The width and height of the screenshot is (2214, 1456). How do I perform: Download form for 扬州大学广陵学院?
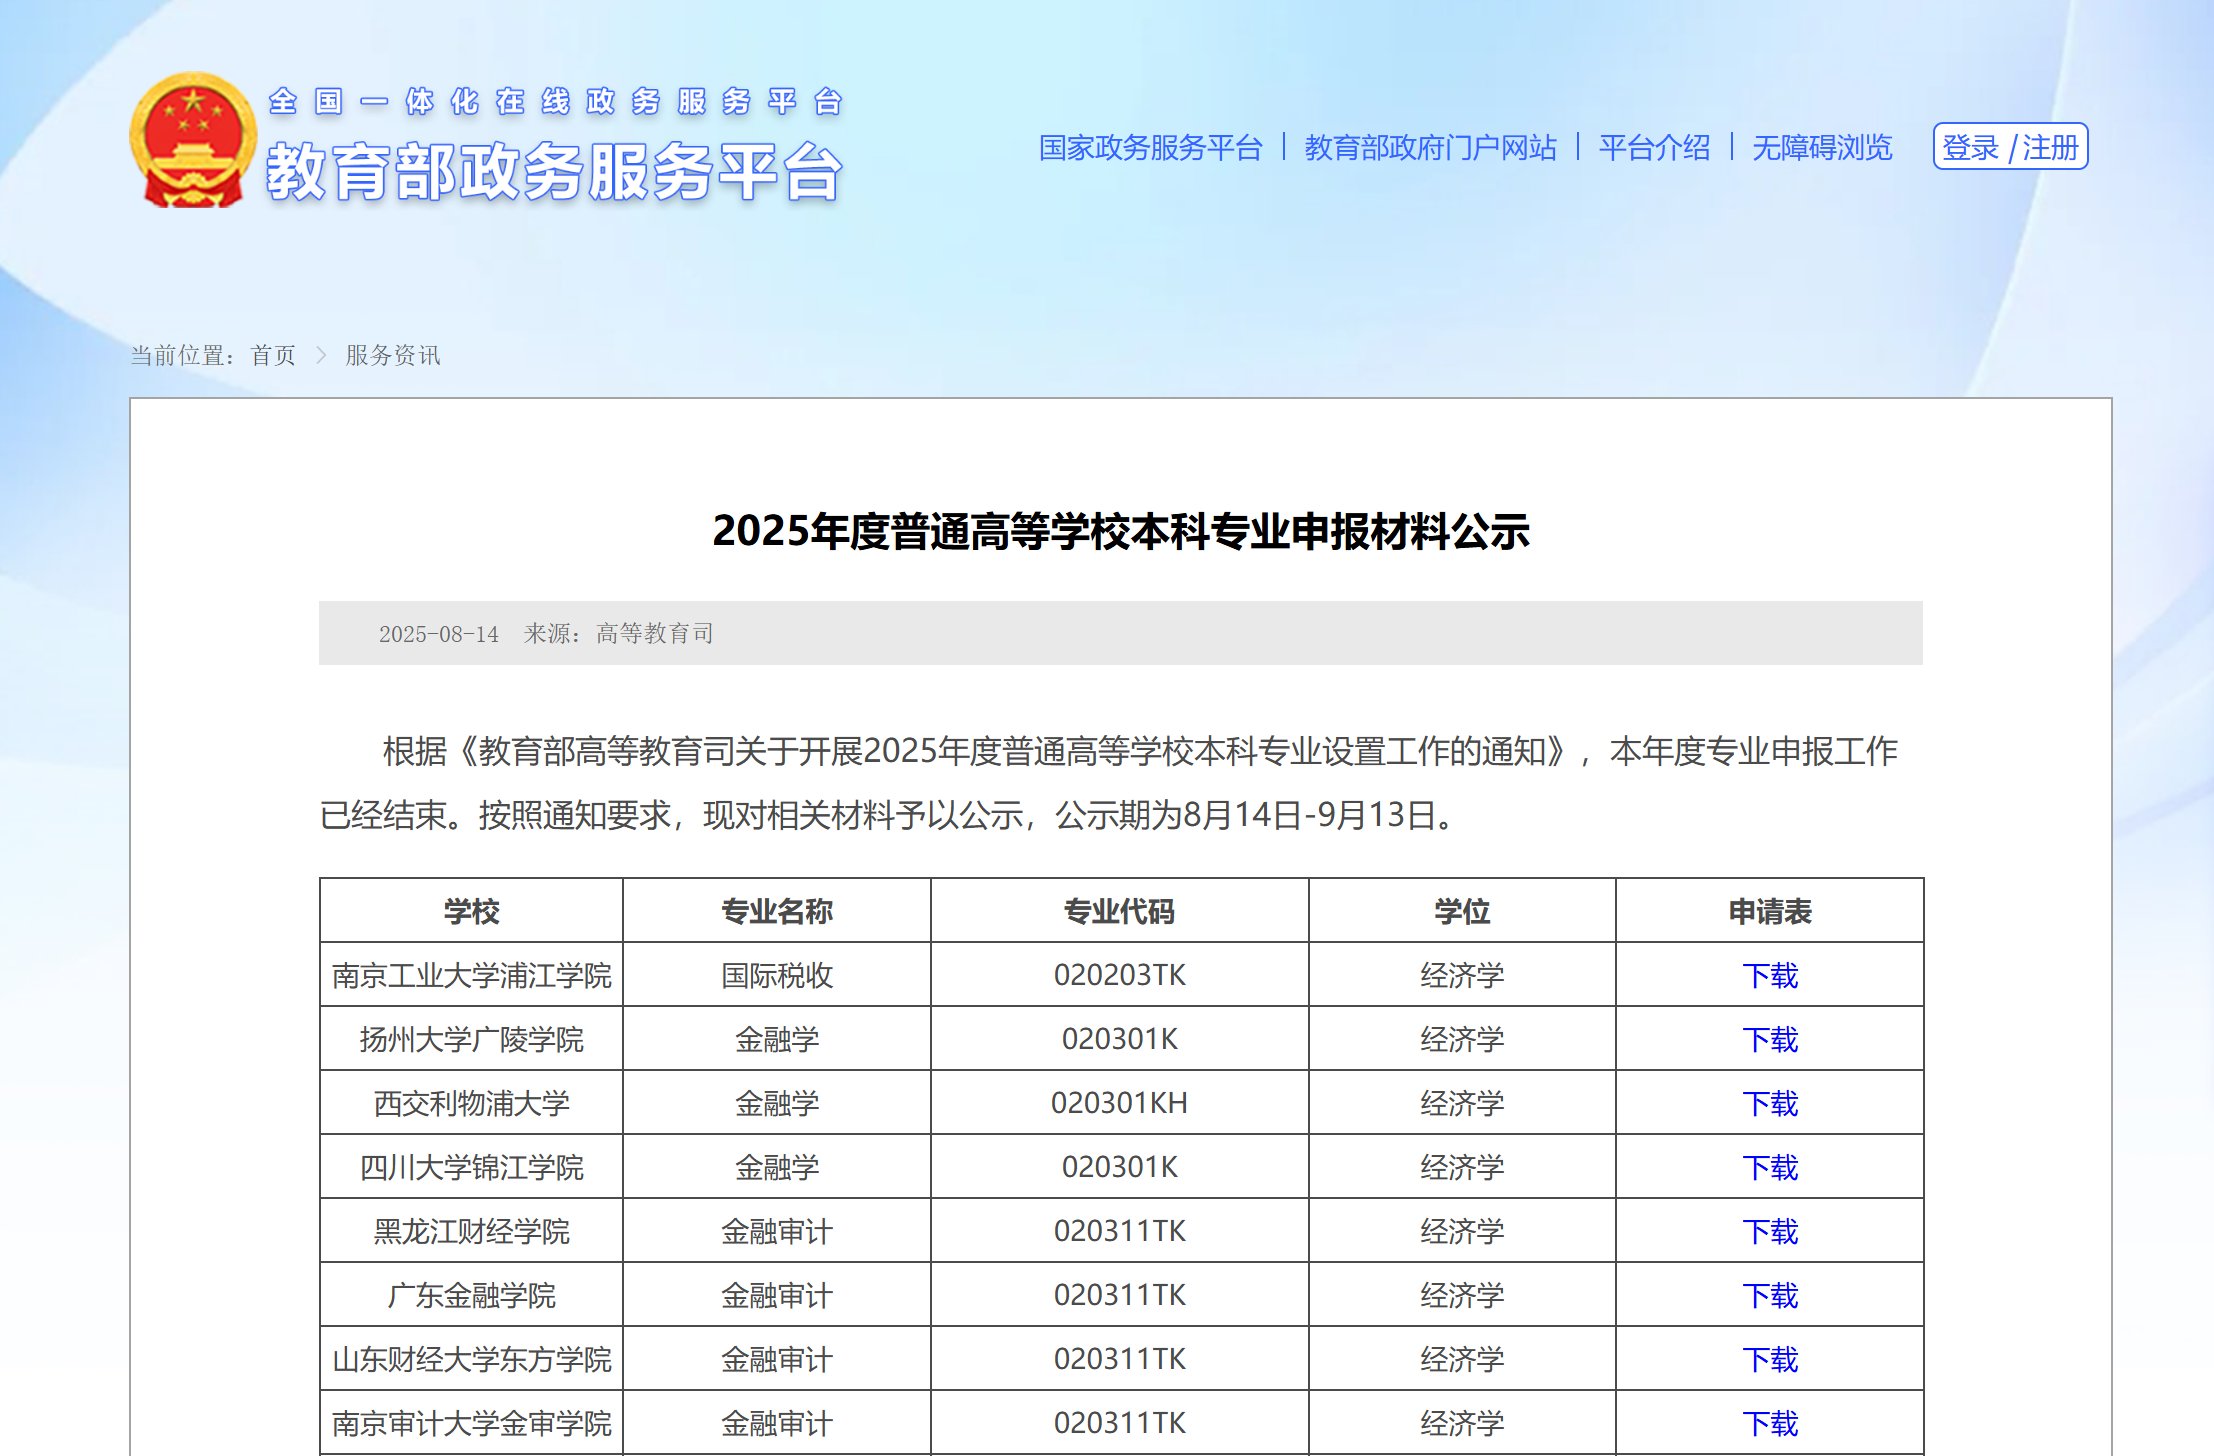tap(1769, 1039)
